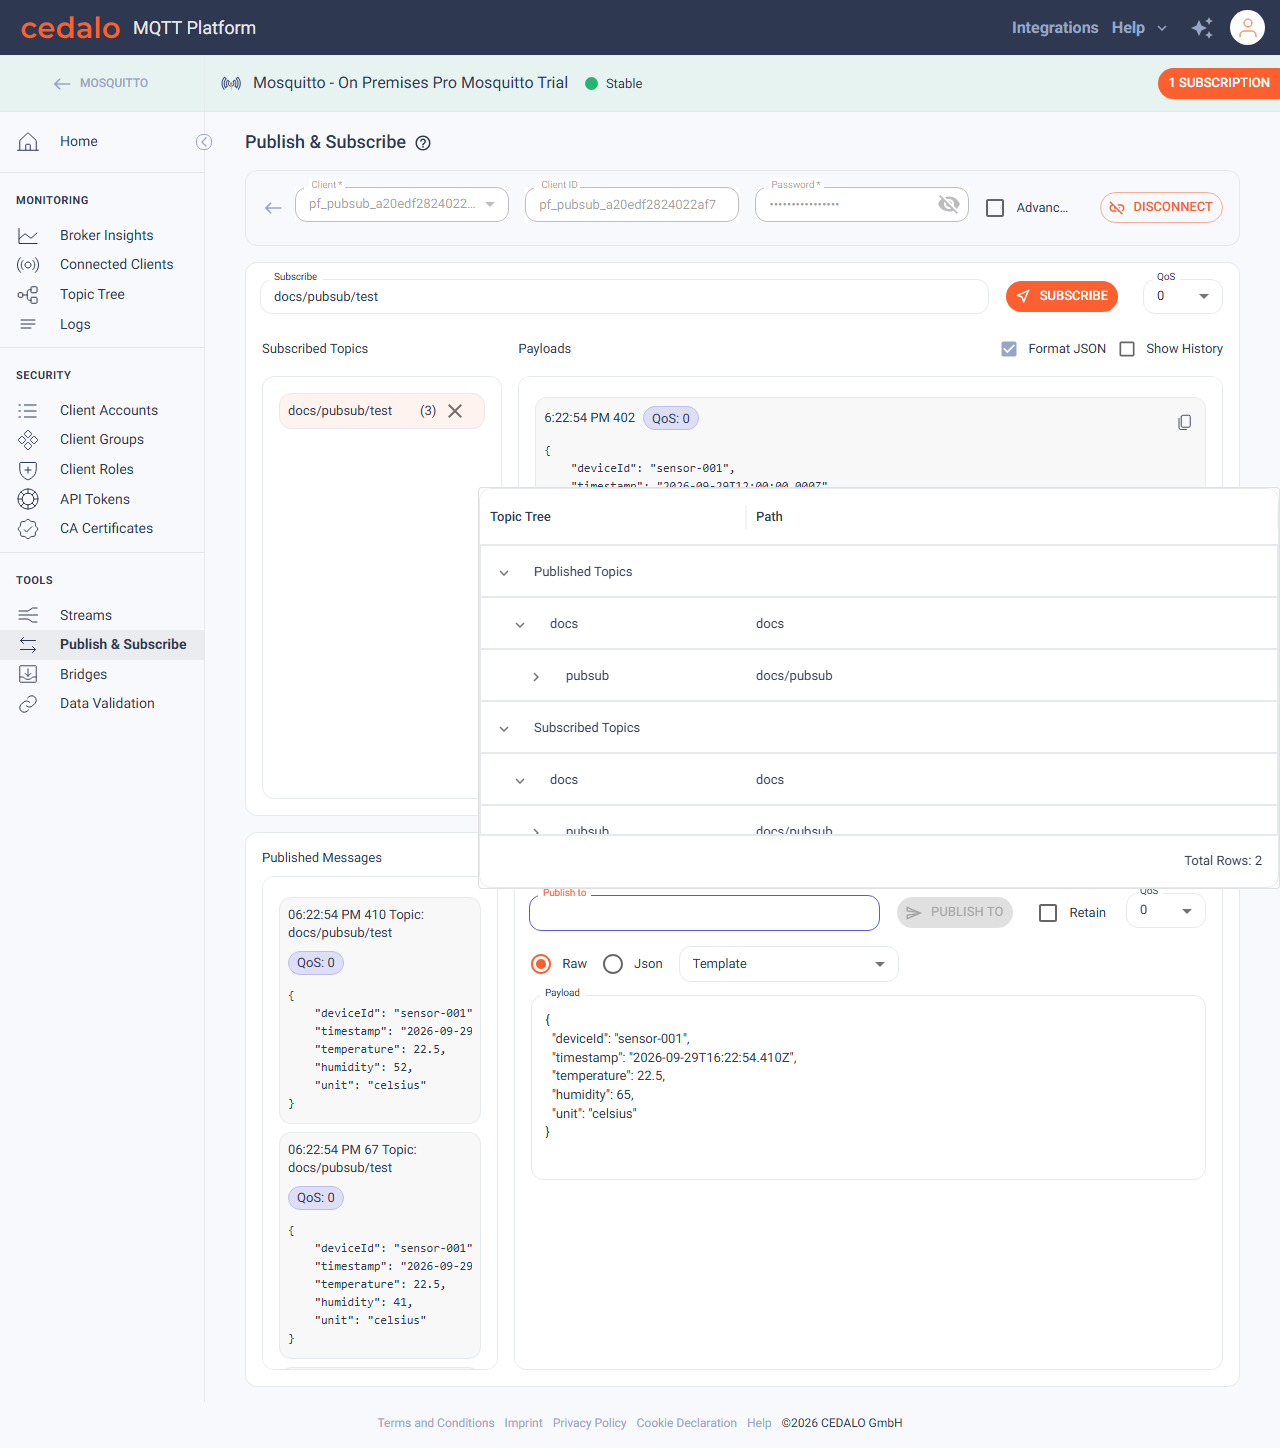1280x1448 pixels.
Task: Open API Tokens icon
Action: [28, 499]
